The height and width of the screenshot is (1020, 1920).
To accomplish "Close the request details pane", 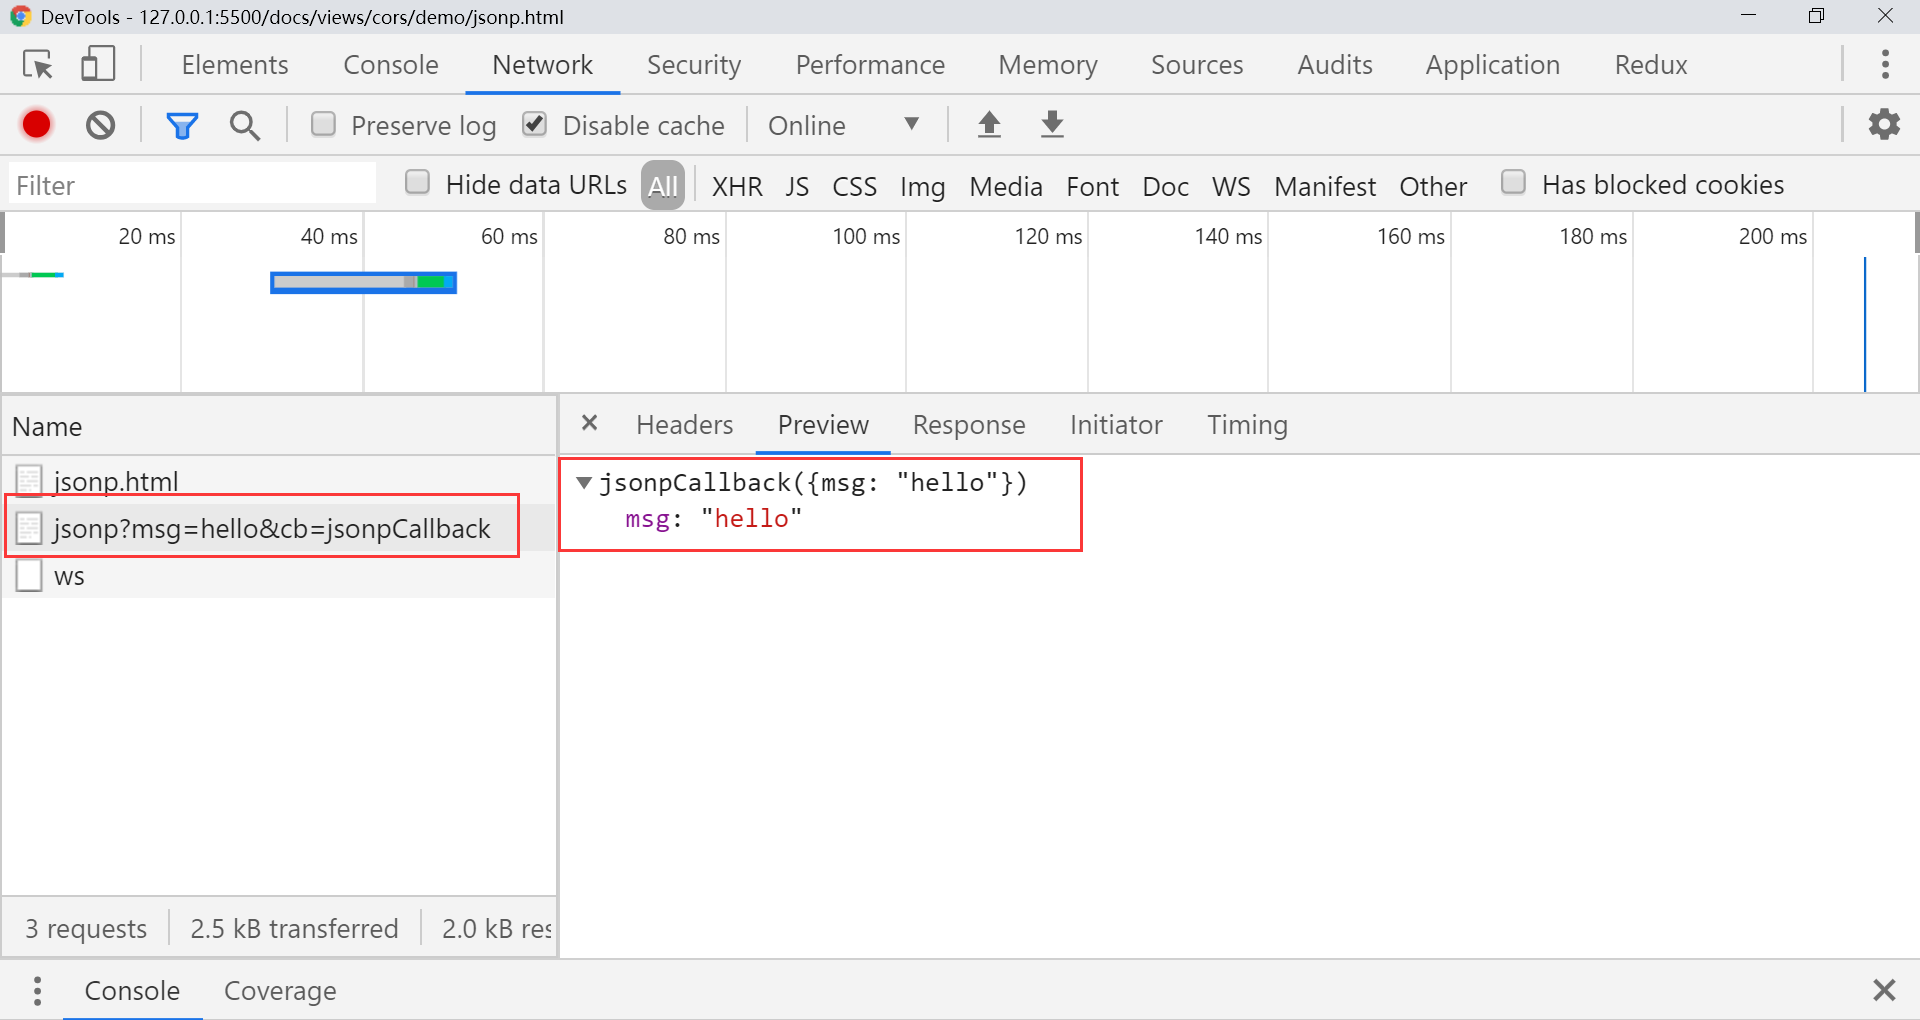I will [590, 423].
